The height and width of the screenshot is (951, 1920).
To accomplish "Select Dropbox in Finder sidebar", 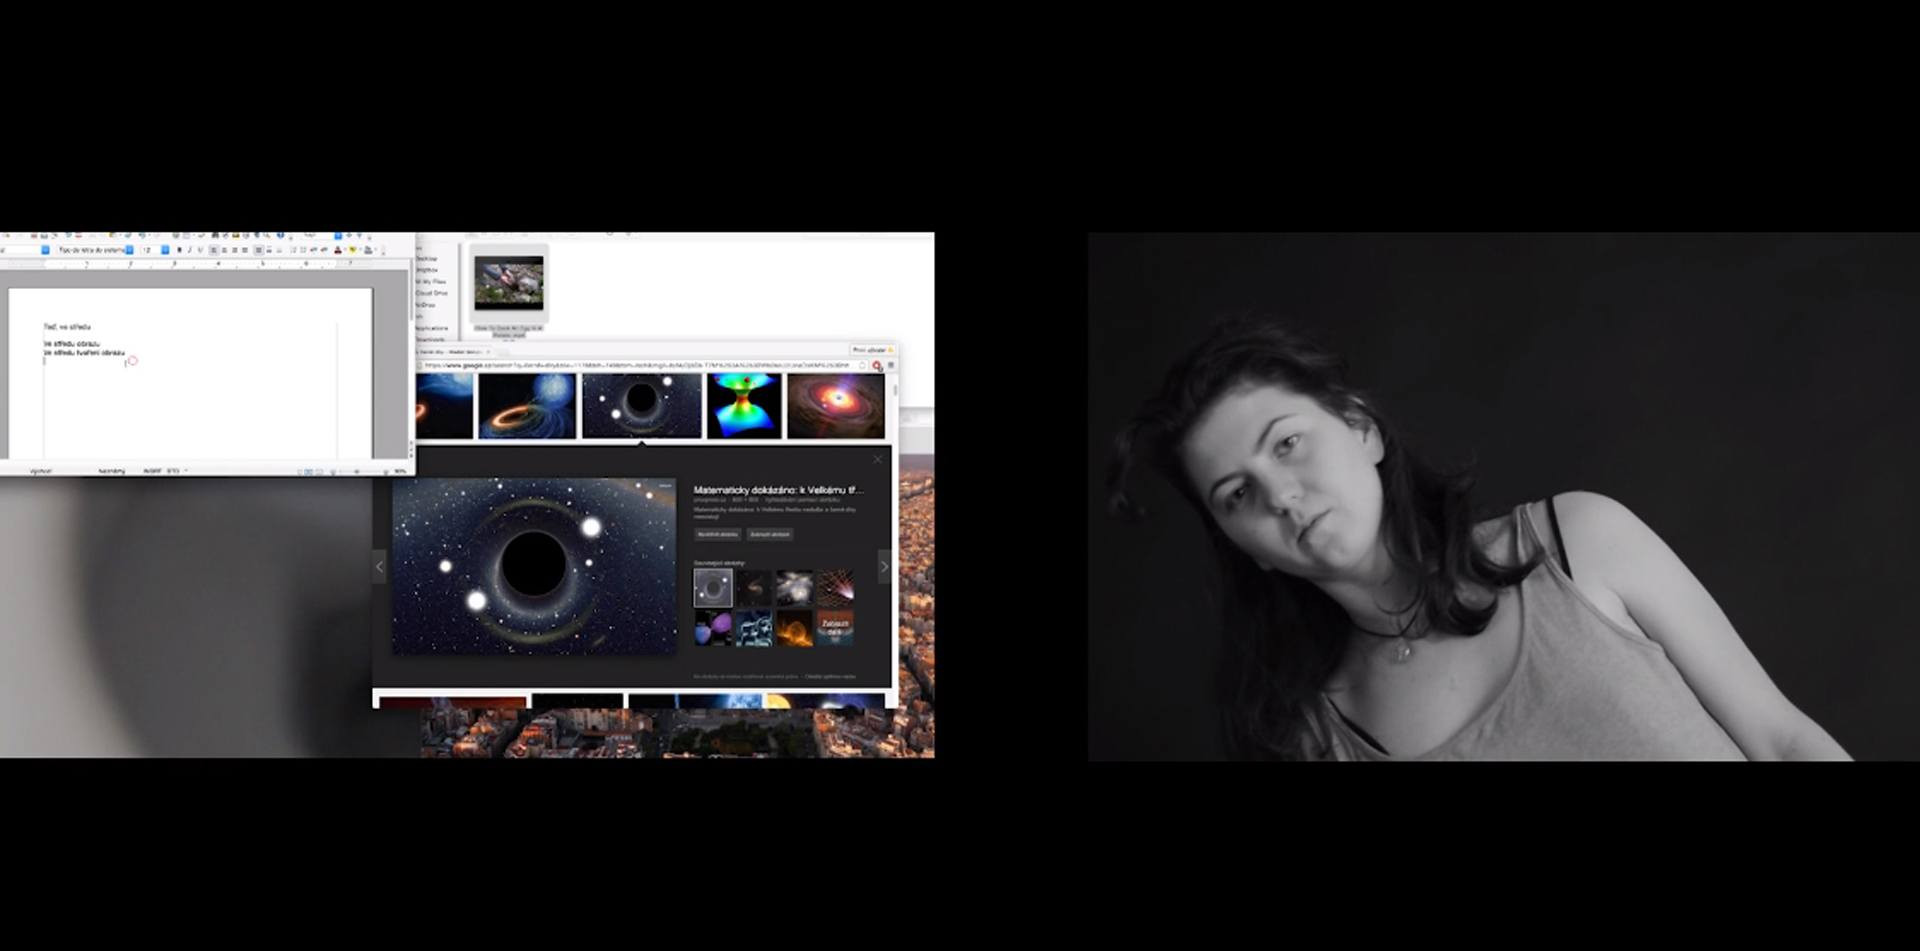I will point(427,270).
